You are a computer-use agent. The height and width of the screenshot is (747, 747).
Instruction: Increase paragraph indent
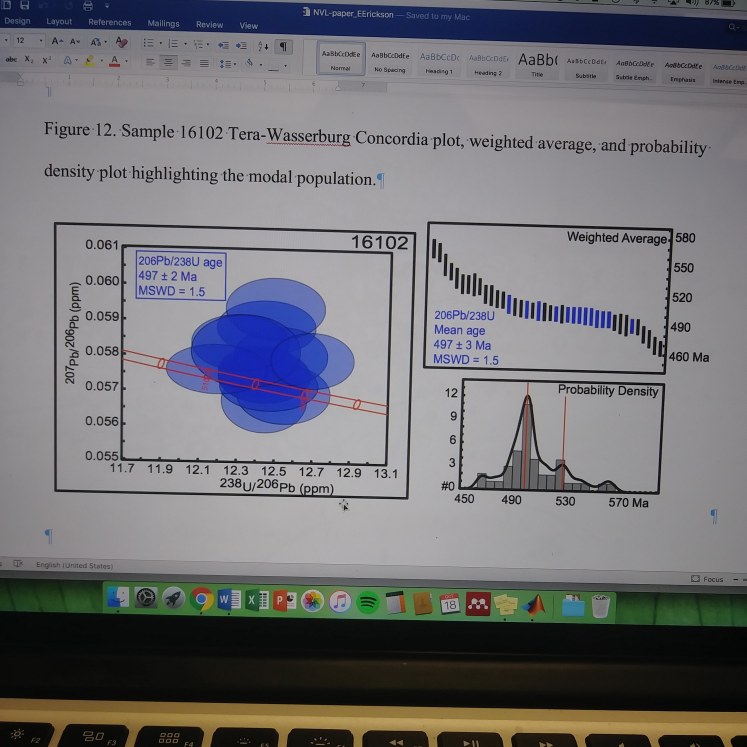point(241,45)
